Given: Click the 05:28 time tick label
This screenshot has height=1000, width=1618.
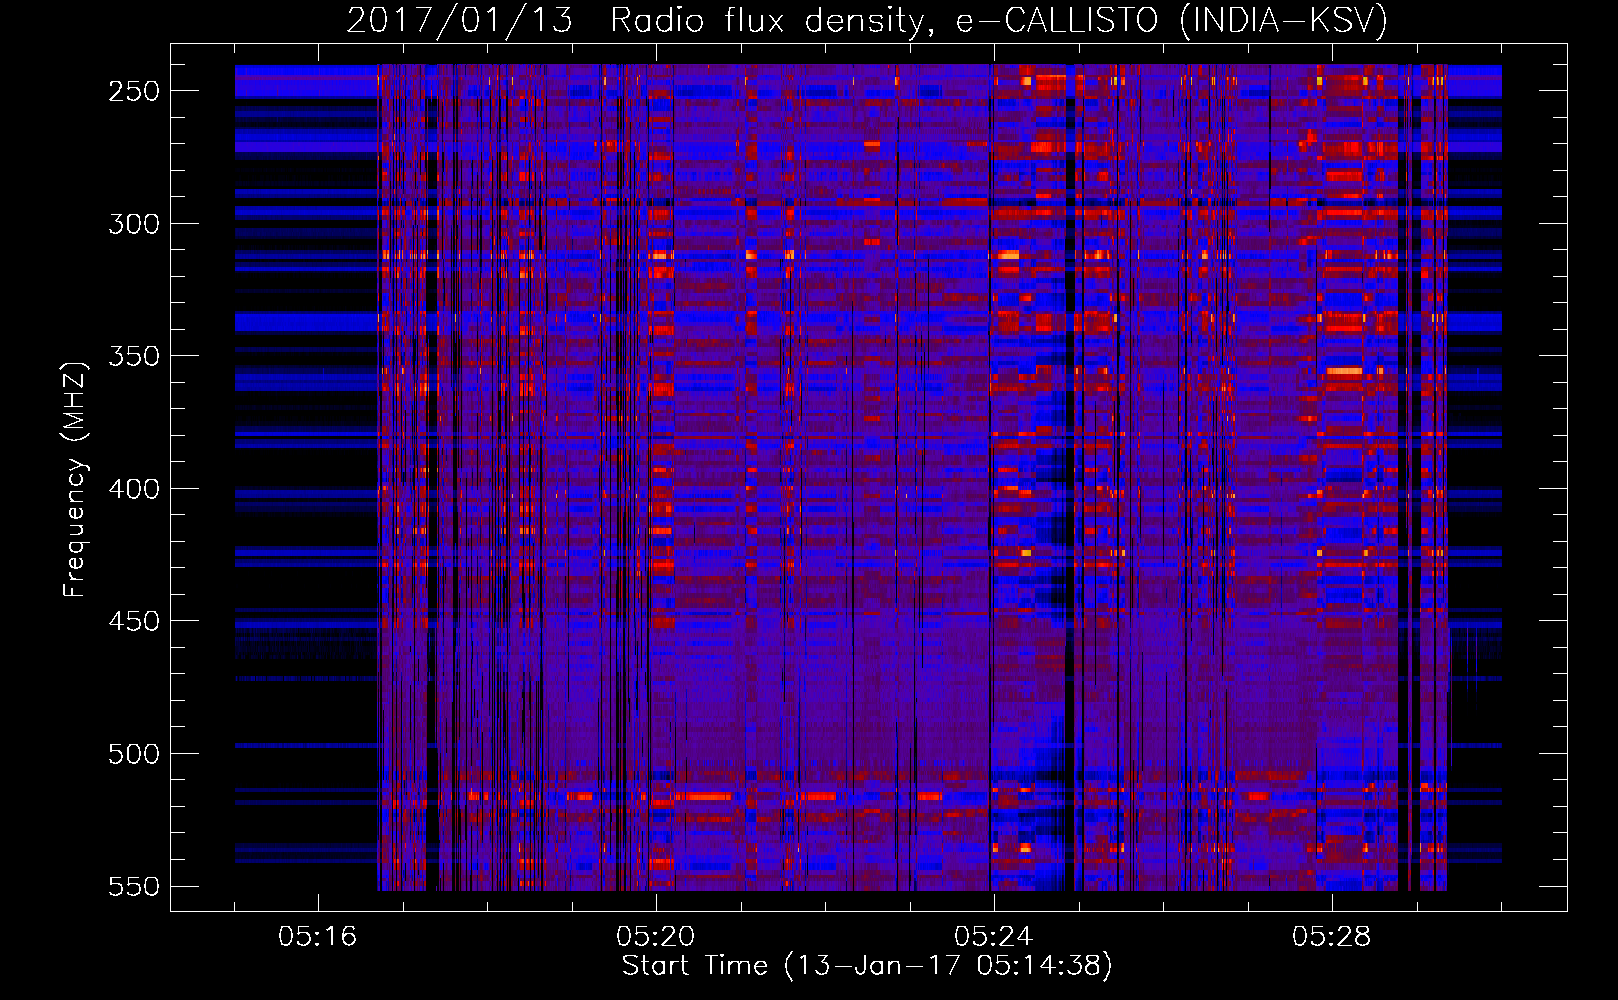Looking at the screenshot, I should (x=1332, y=936).
